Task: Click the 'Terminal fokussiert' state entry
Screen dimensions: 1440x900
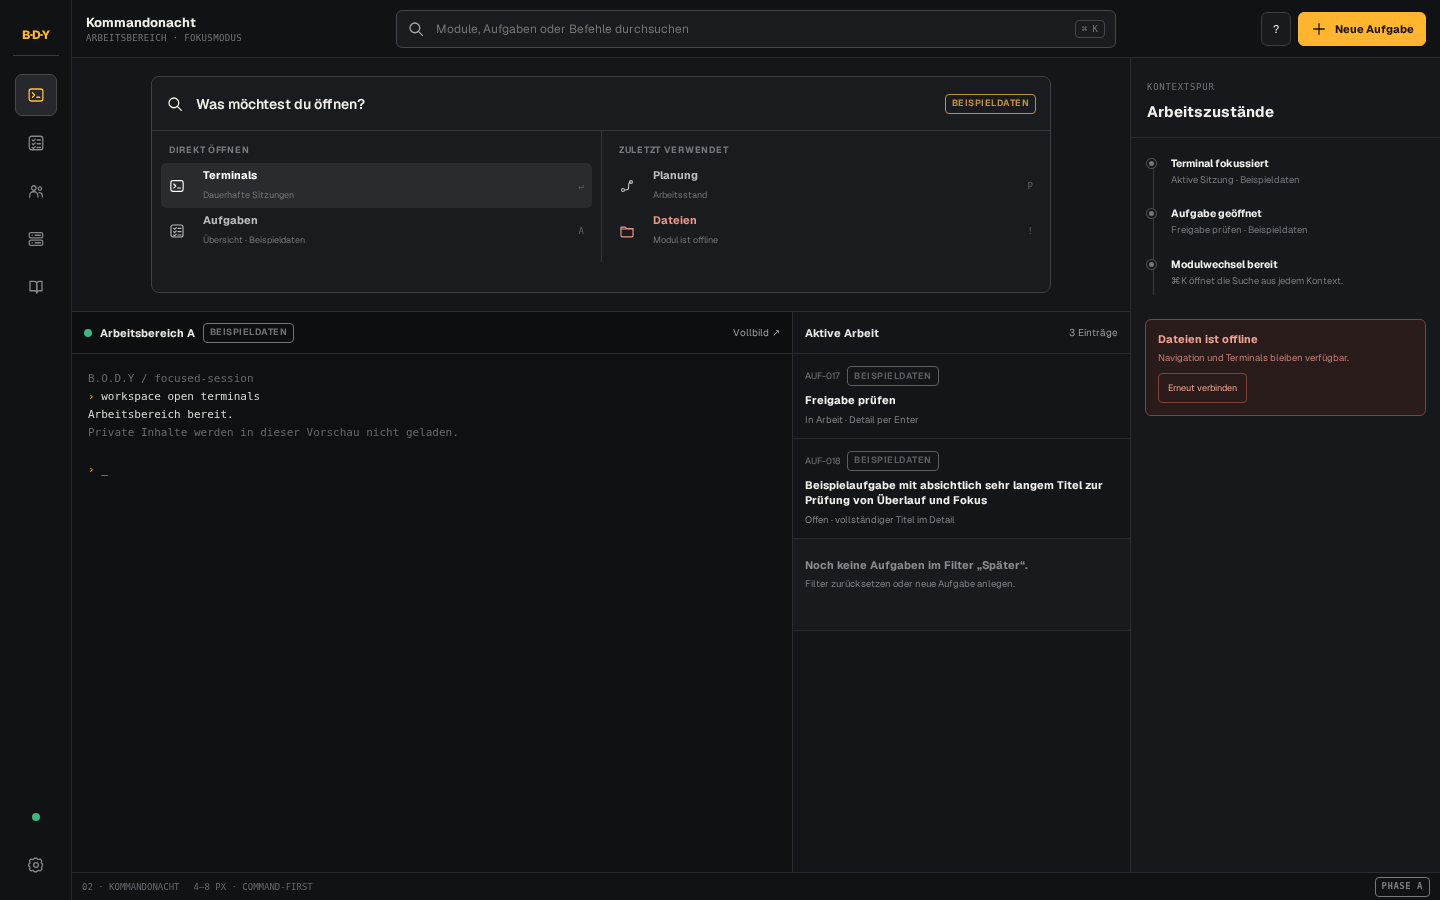Action: tap(1285, 171)
